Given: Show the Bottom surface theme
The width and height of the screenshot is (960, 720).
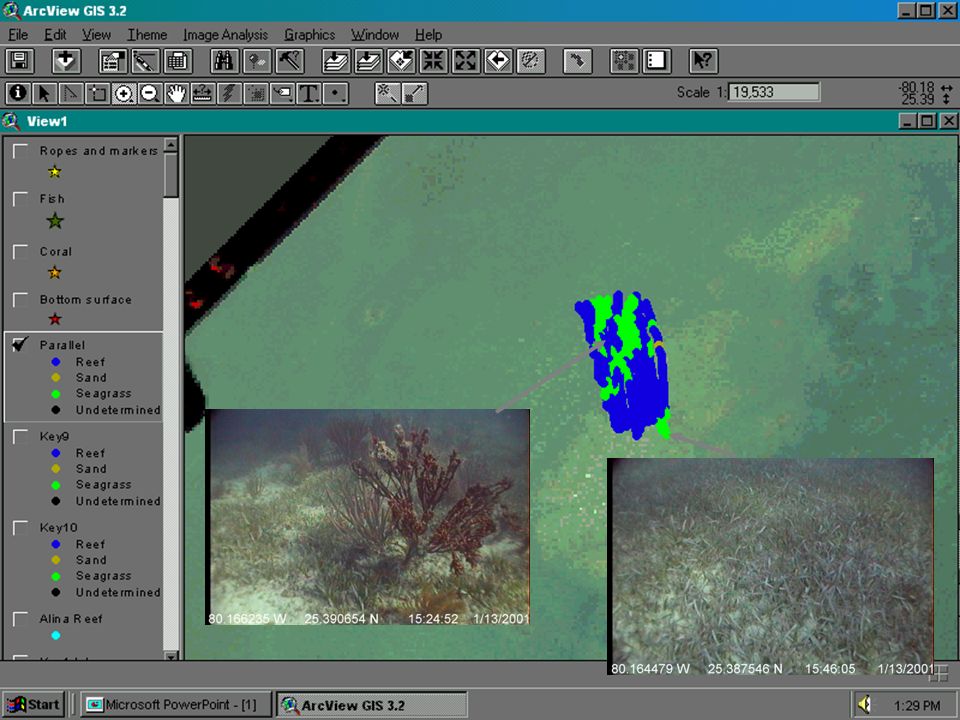Looking at the screenshot, I should [21, 299].
